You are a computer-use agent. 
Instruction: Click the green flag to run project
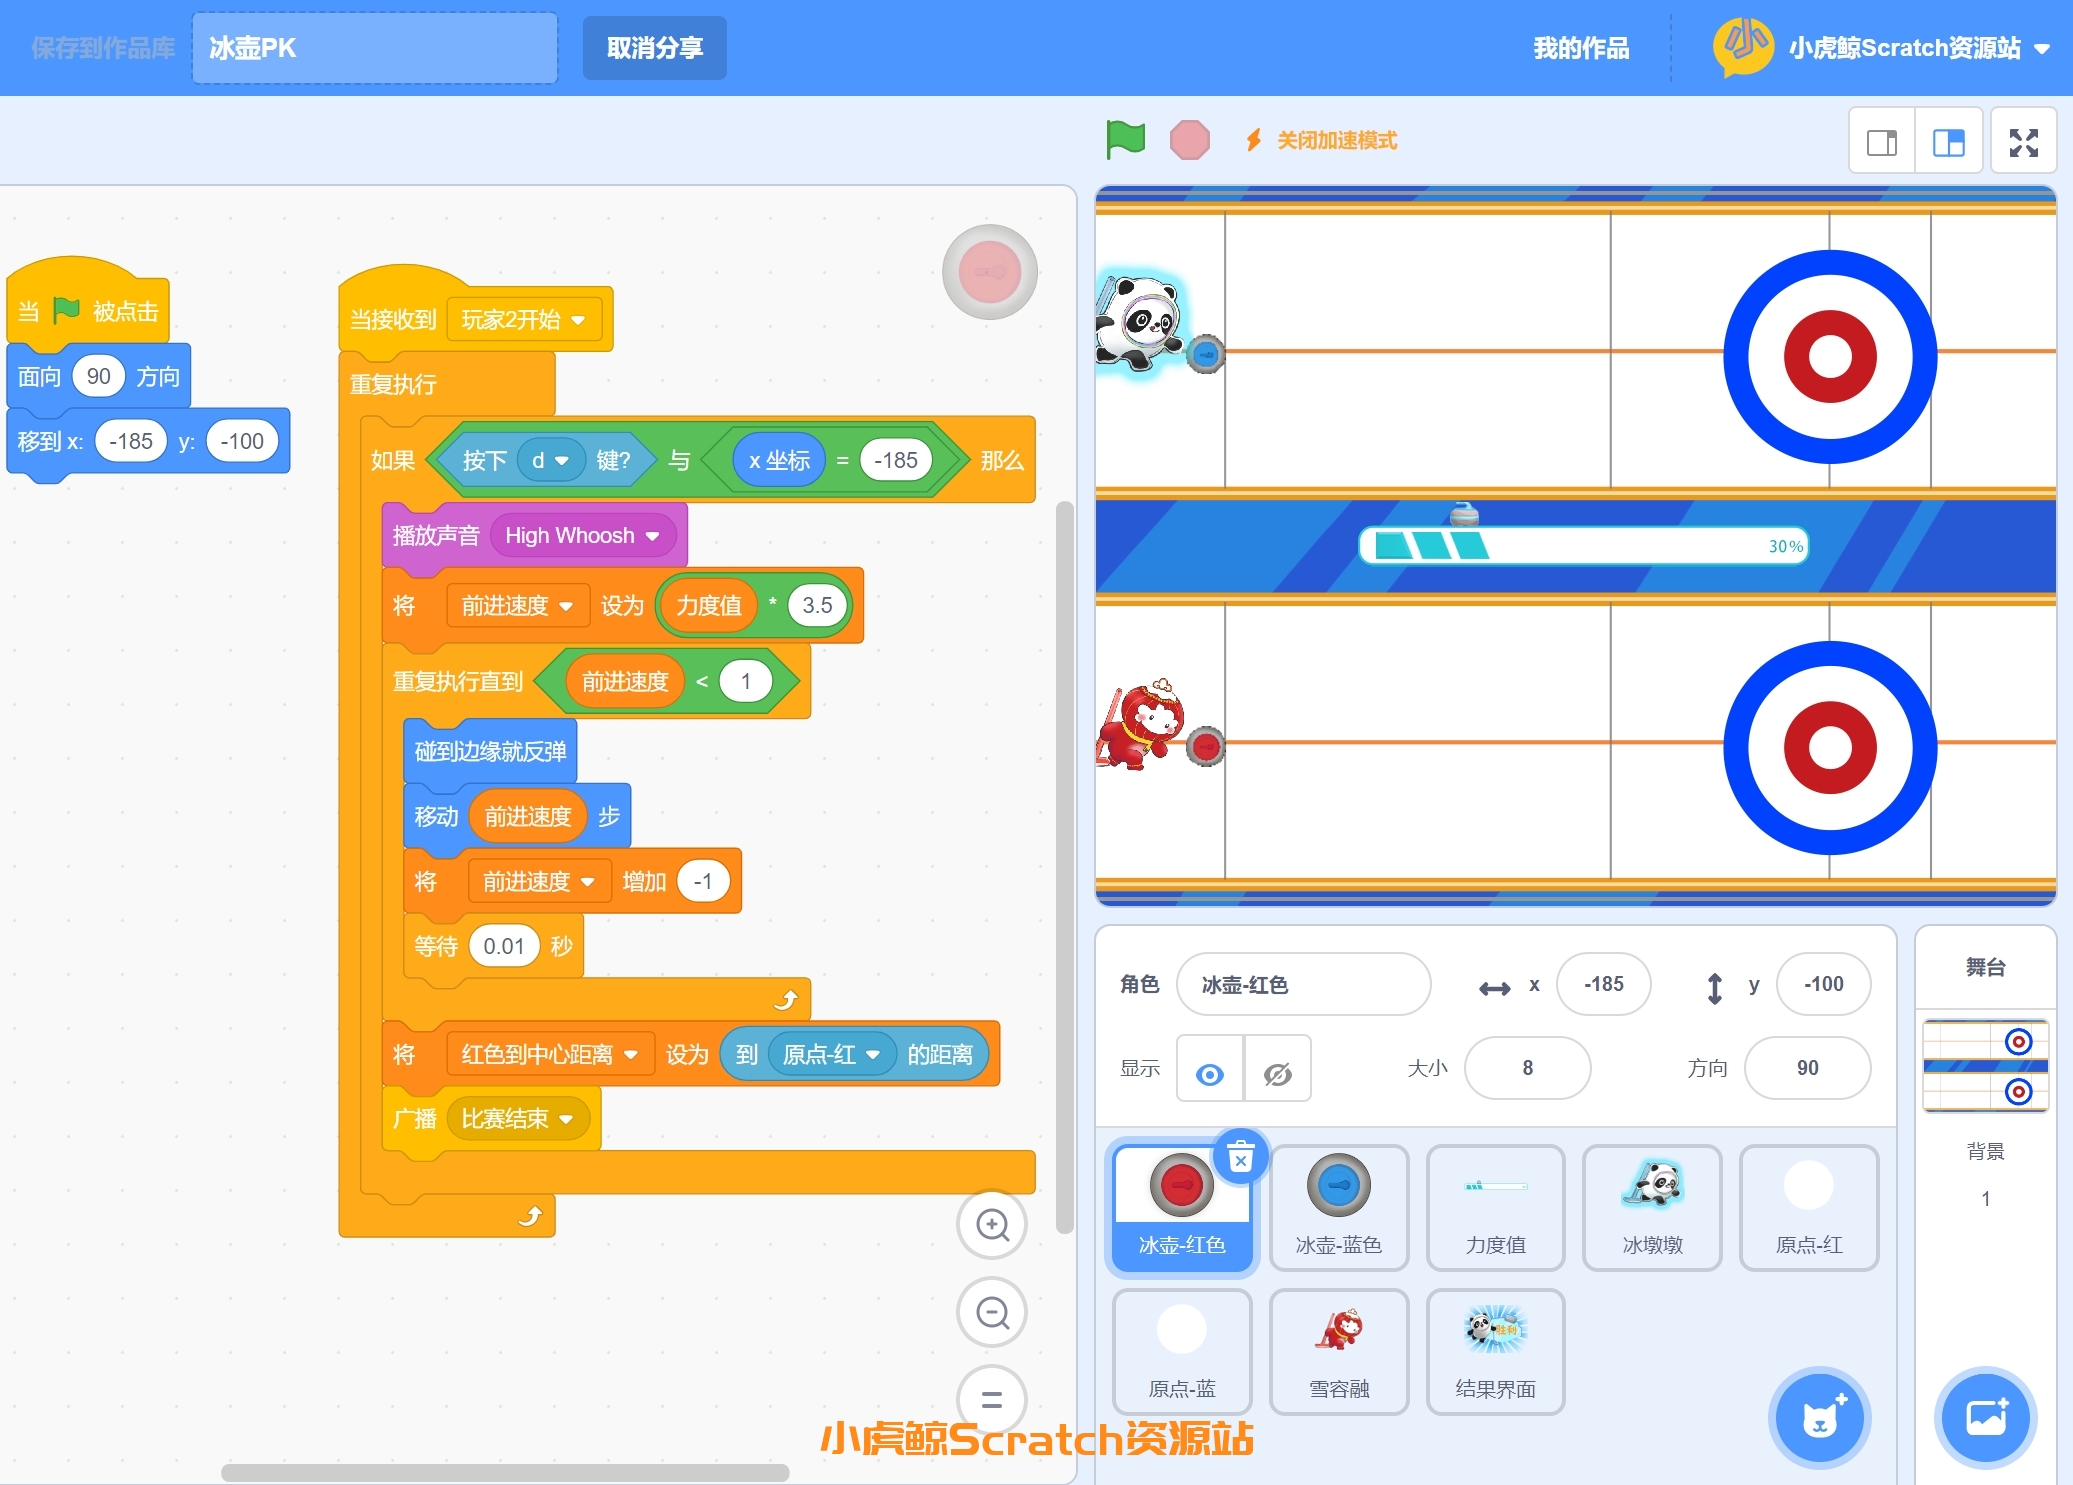pos(1125,140)
